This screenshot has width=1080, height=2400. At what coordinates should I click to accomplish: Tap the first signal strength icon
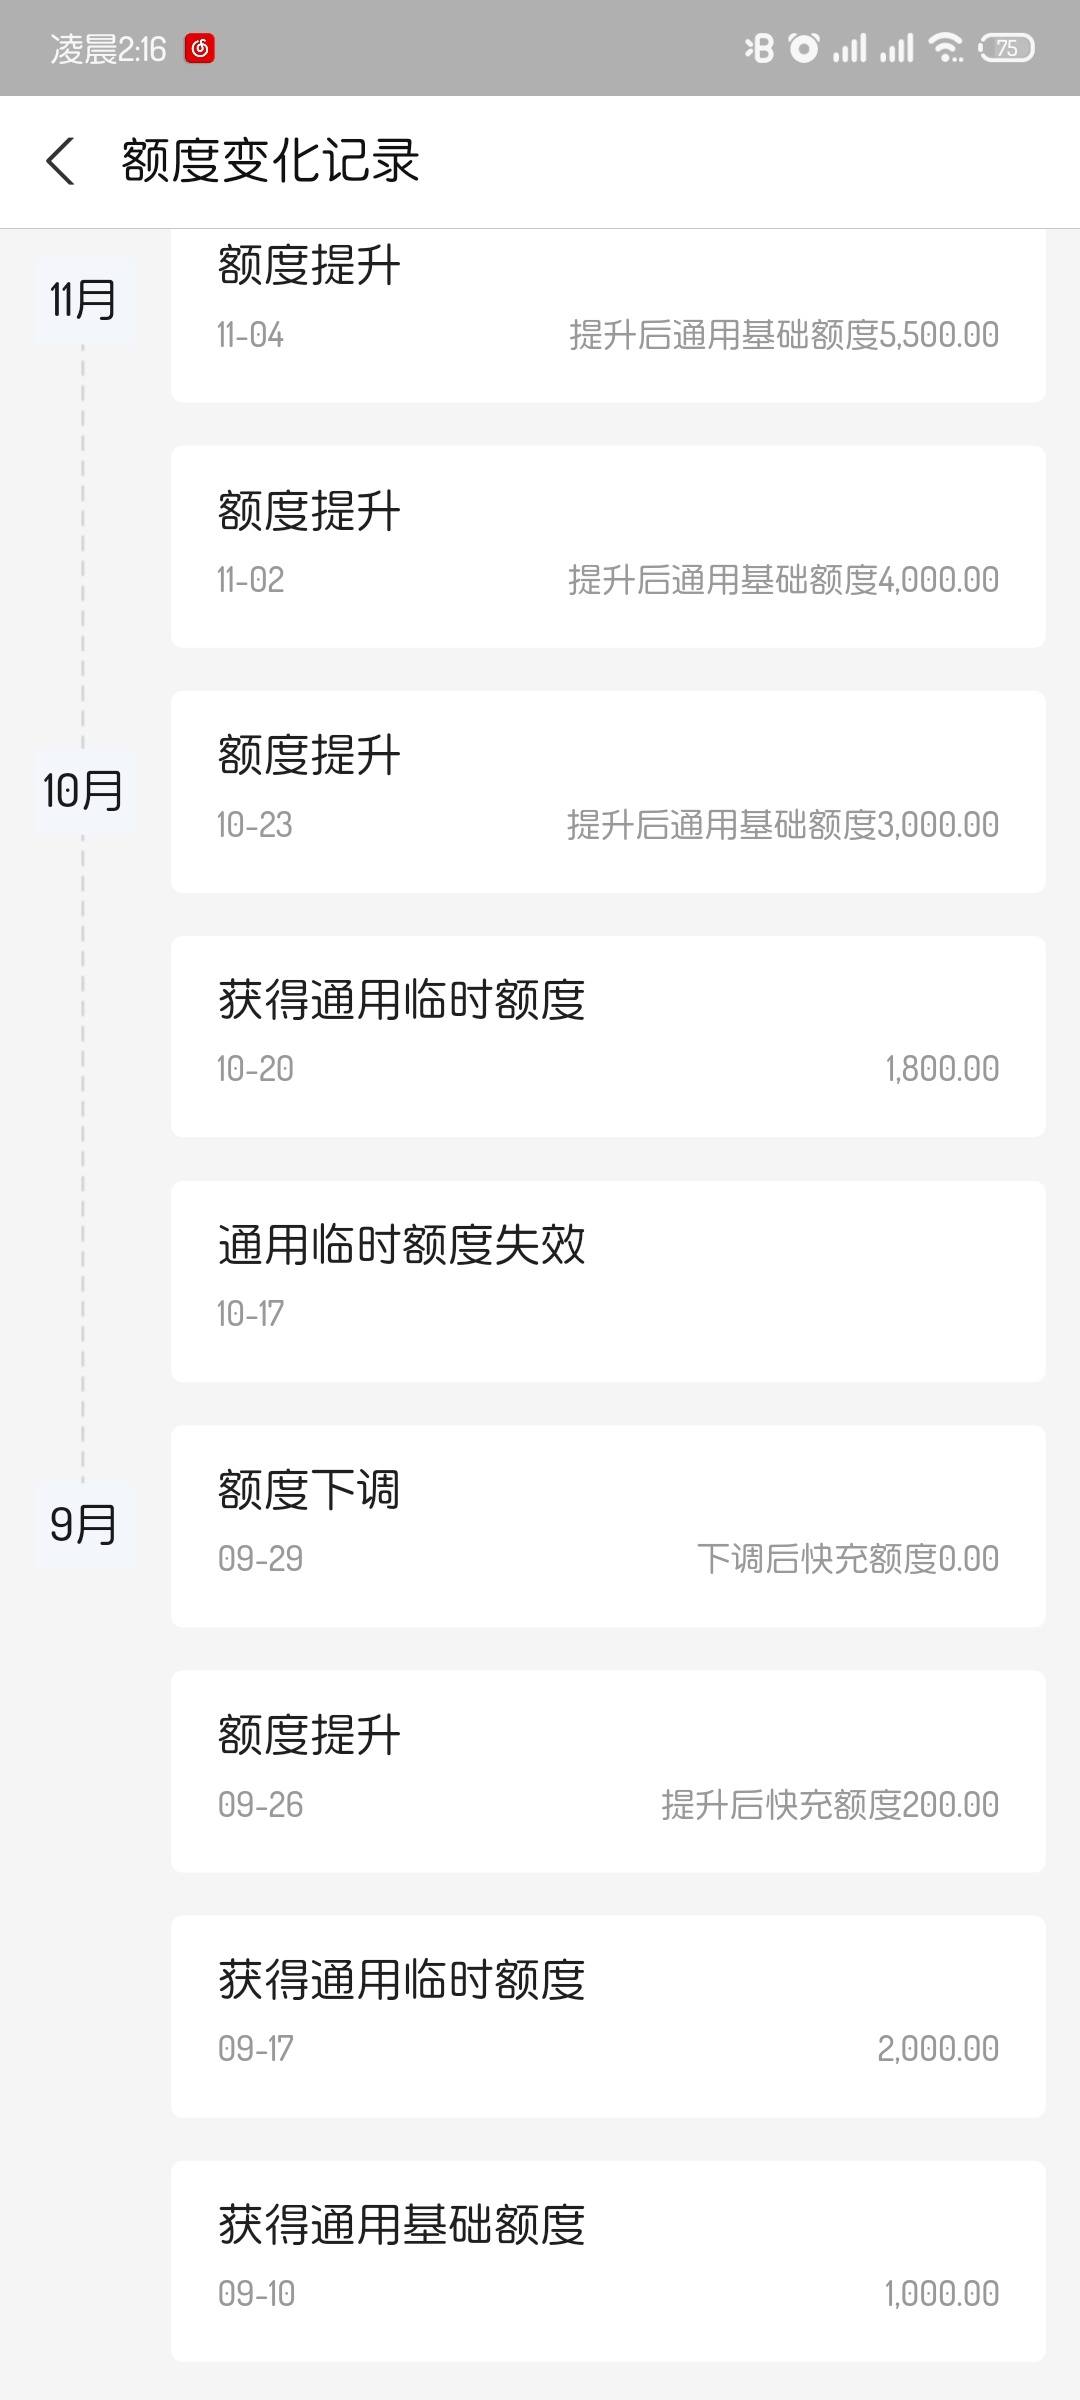[x=850, y=47]
